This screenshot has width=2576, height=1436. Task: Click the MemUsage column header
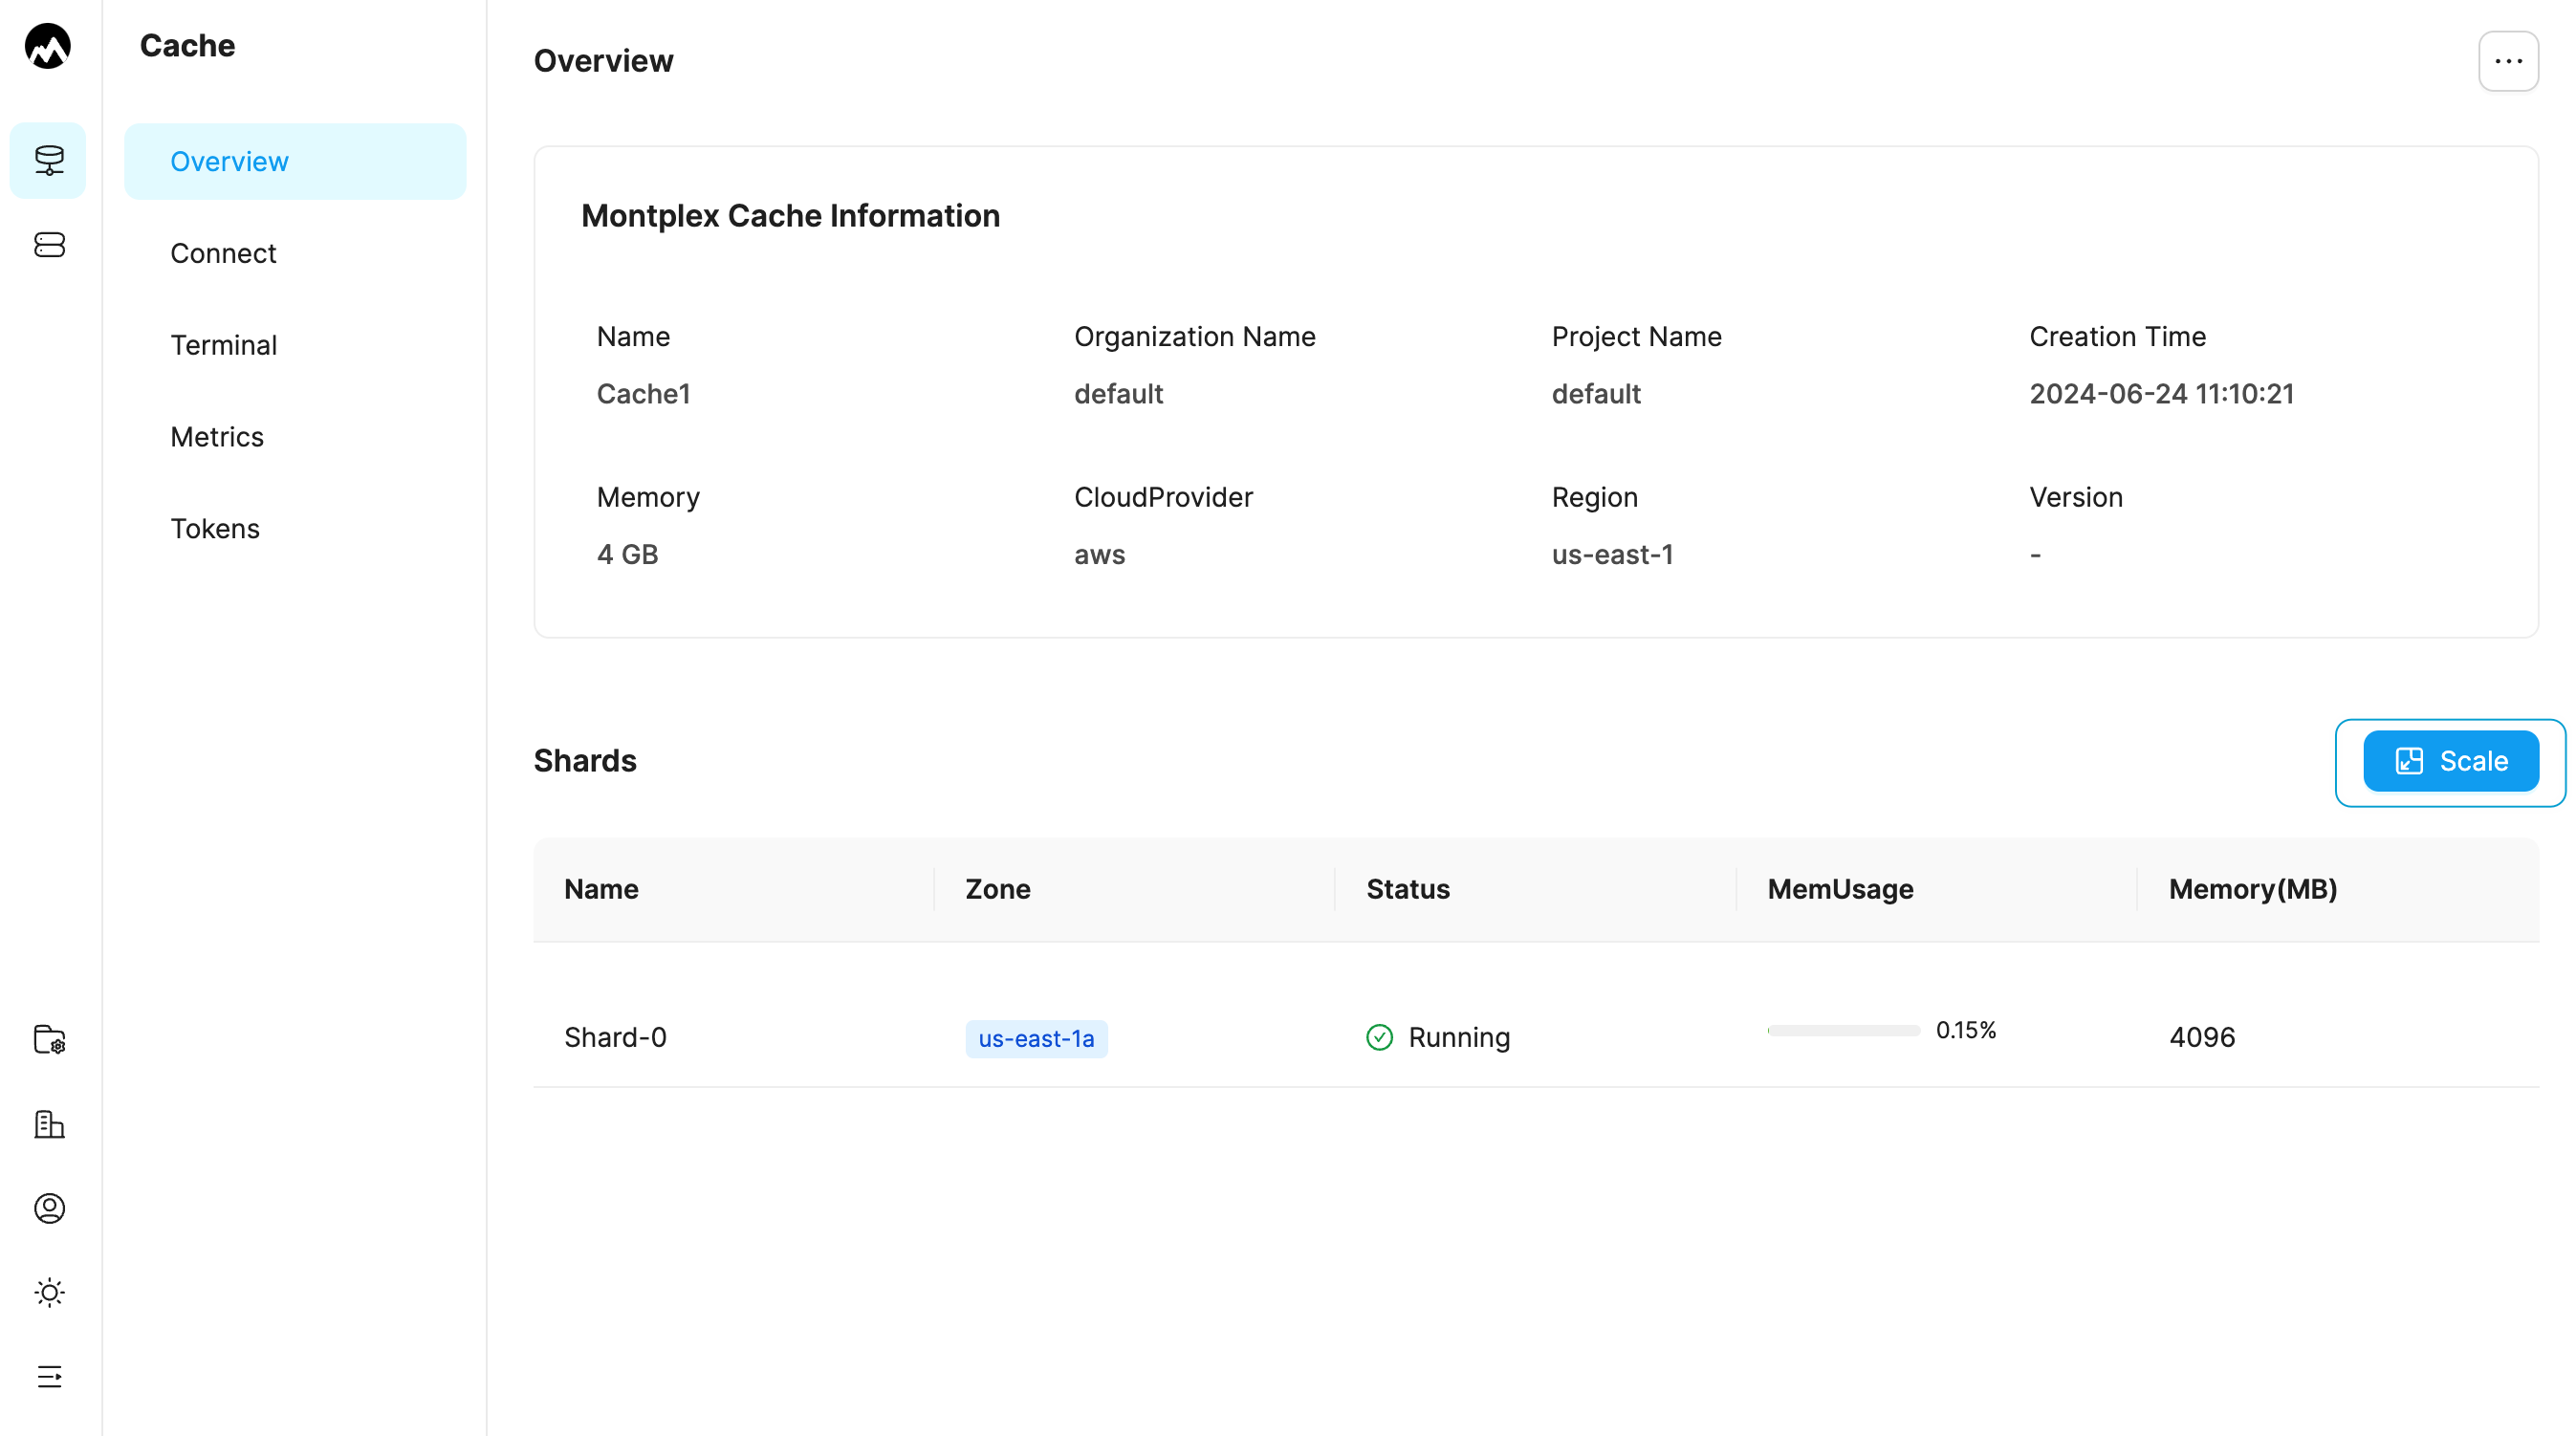(x=1840, y=889)
